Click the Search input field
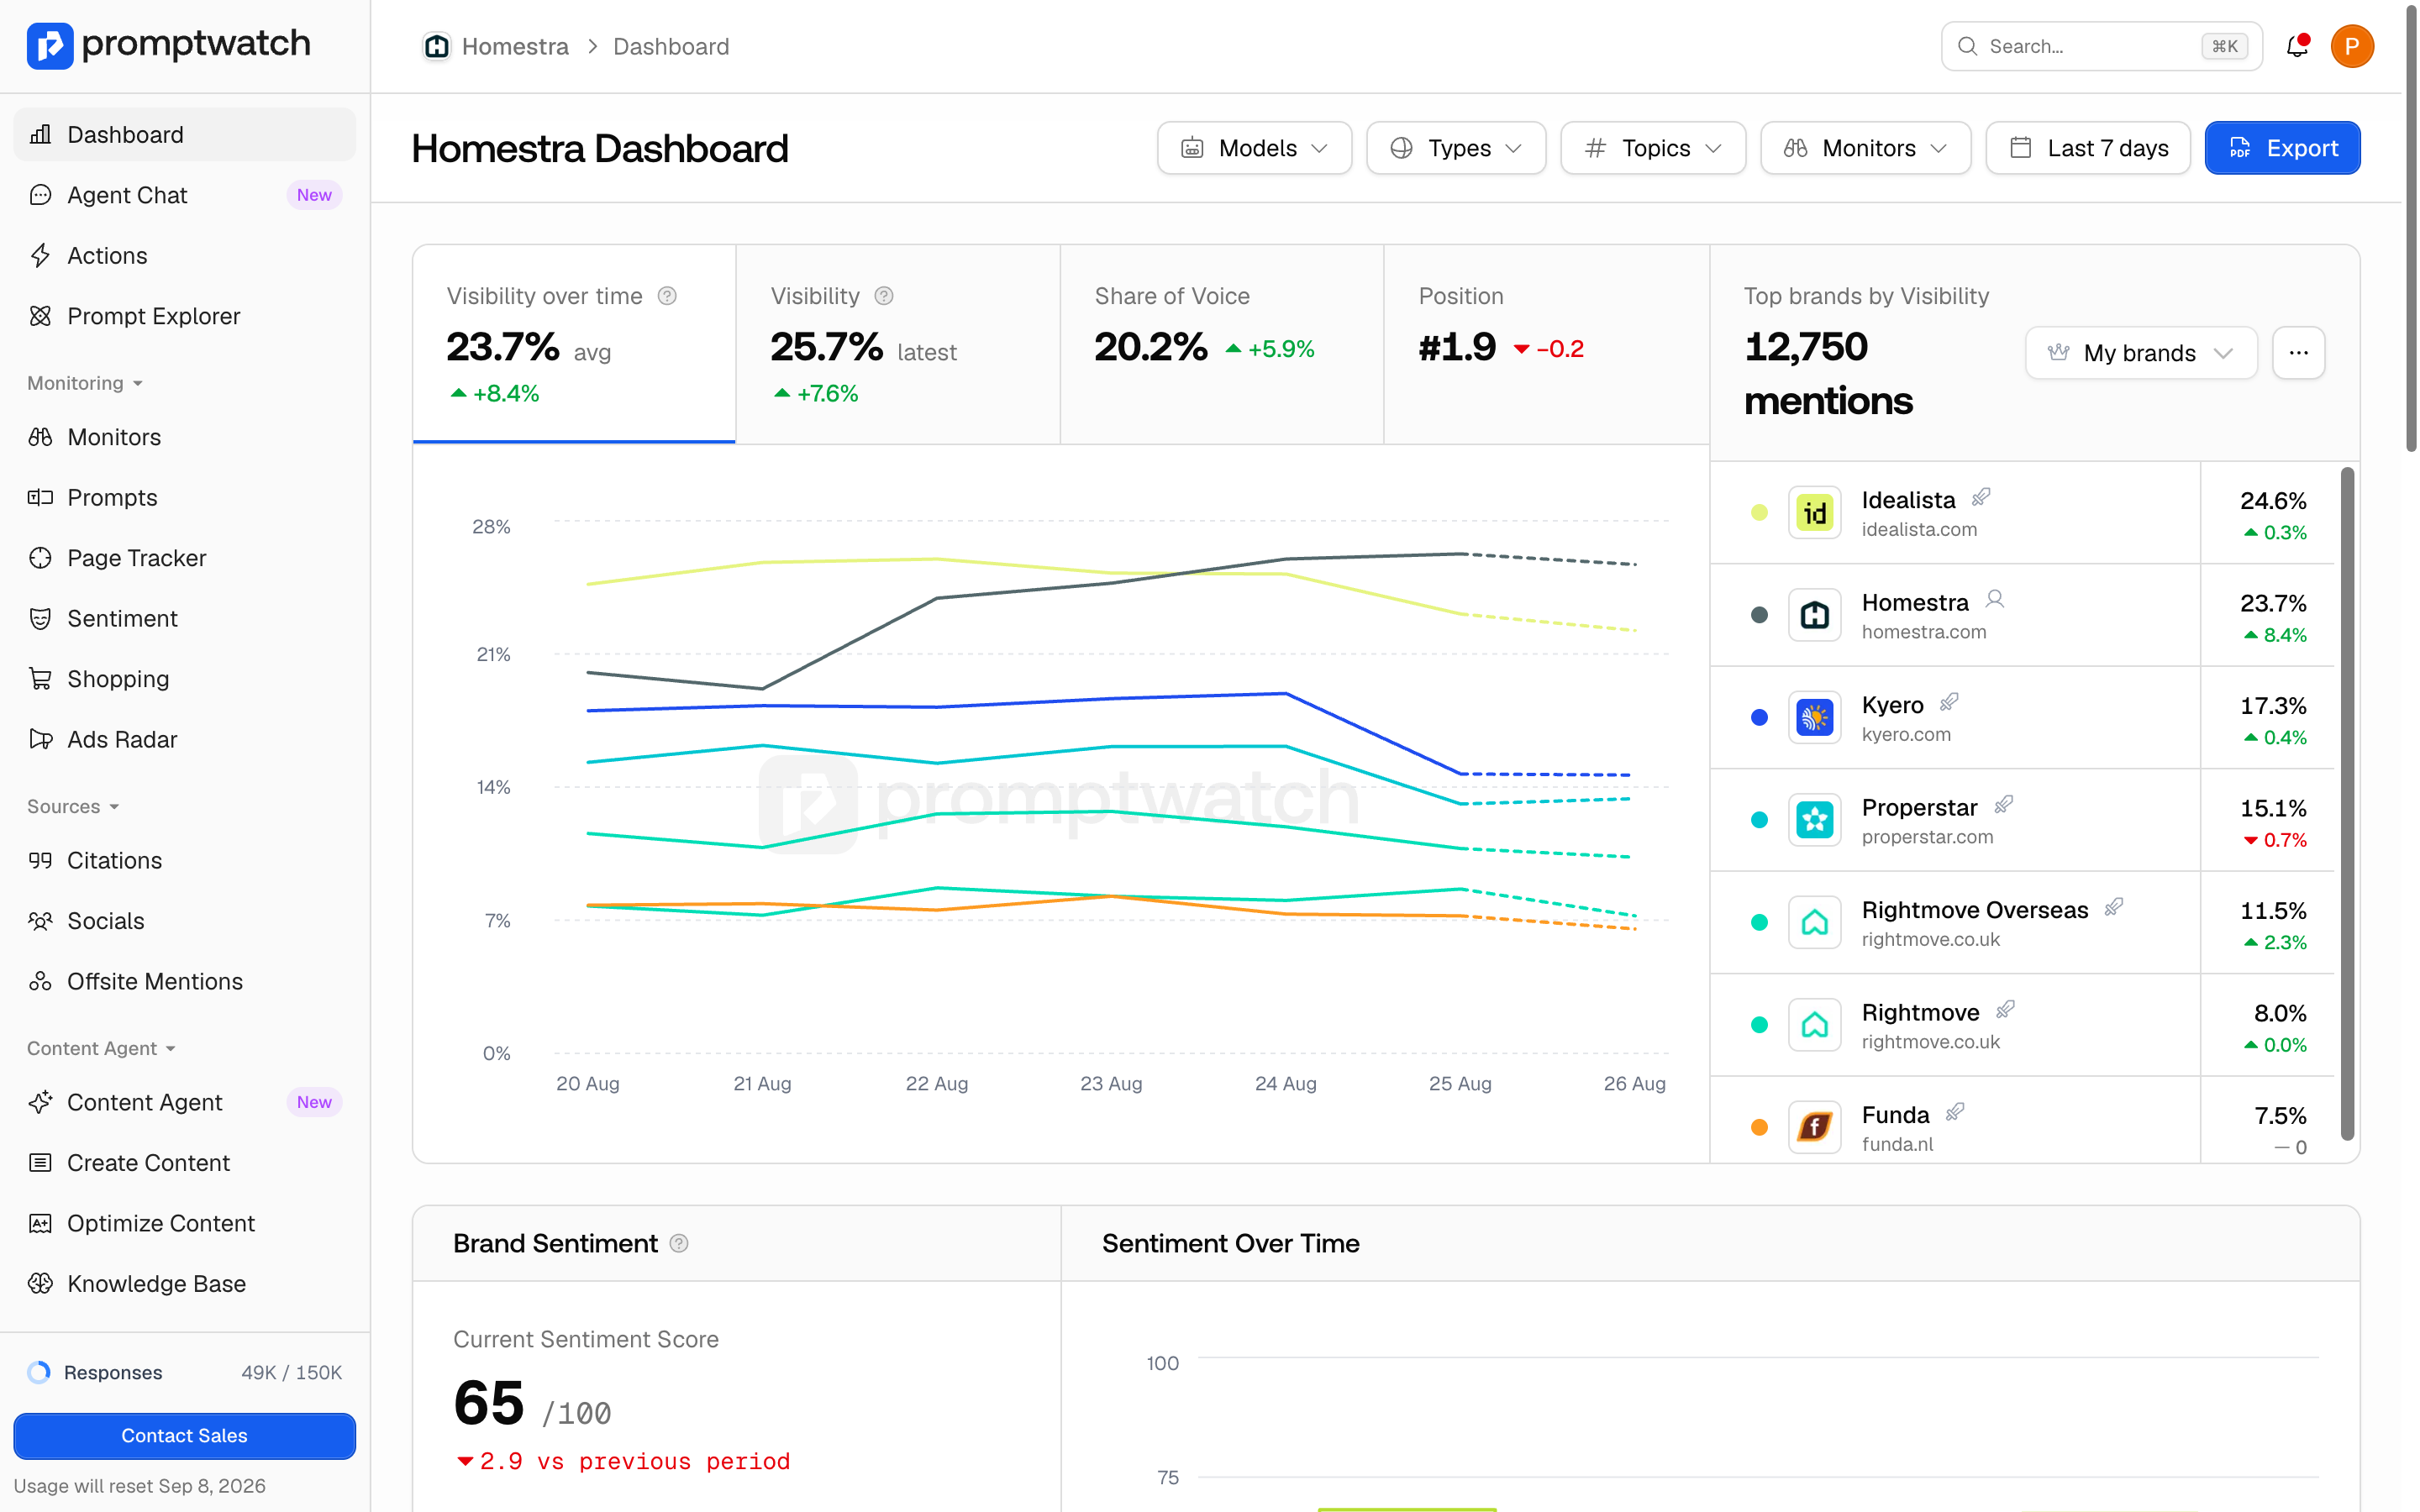Viewport: 2420px width, 1512px height. point(2101,46)
